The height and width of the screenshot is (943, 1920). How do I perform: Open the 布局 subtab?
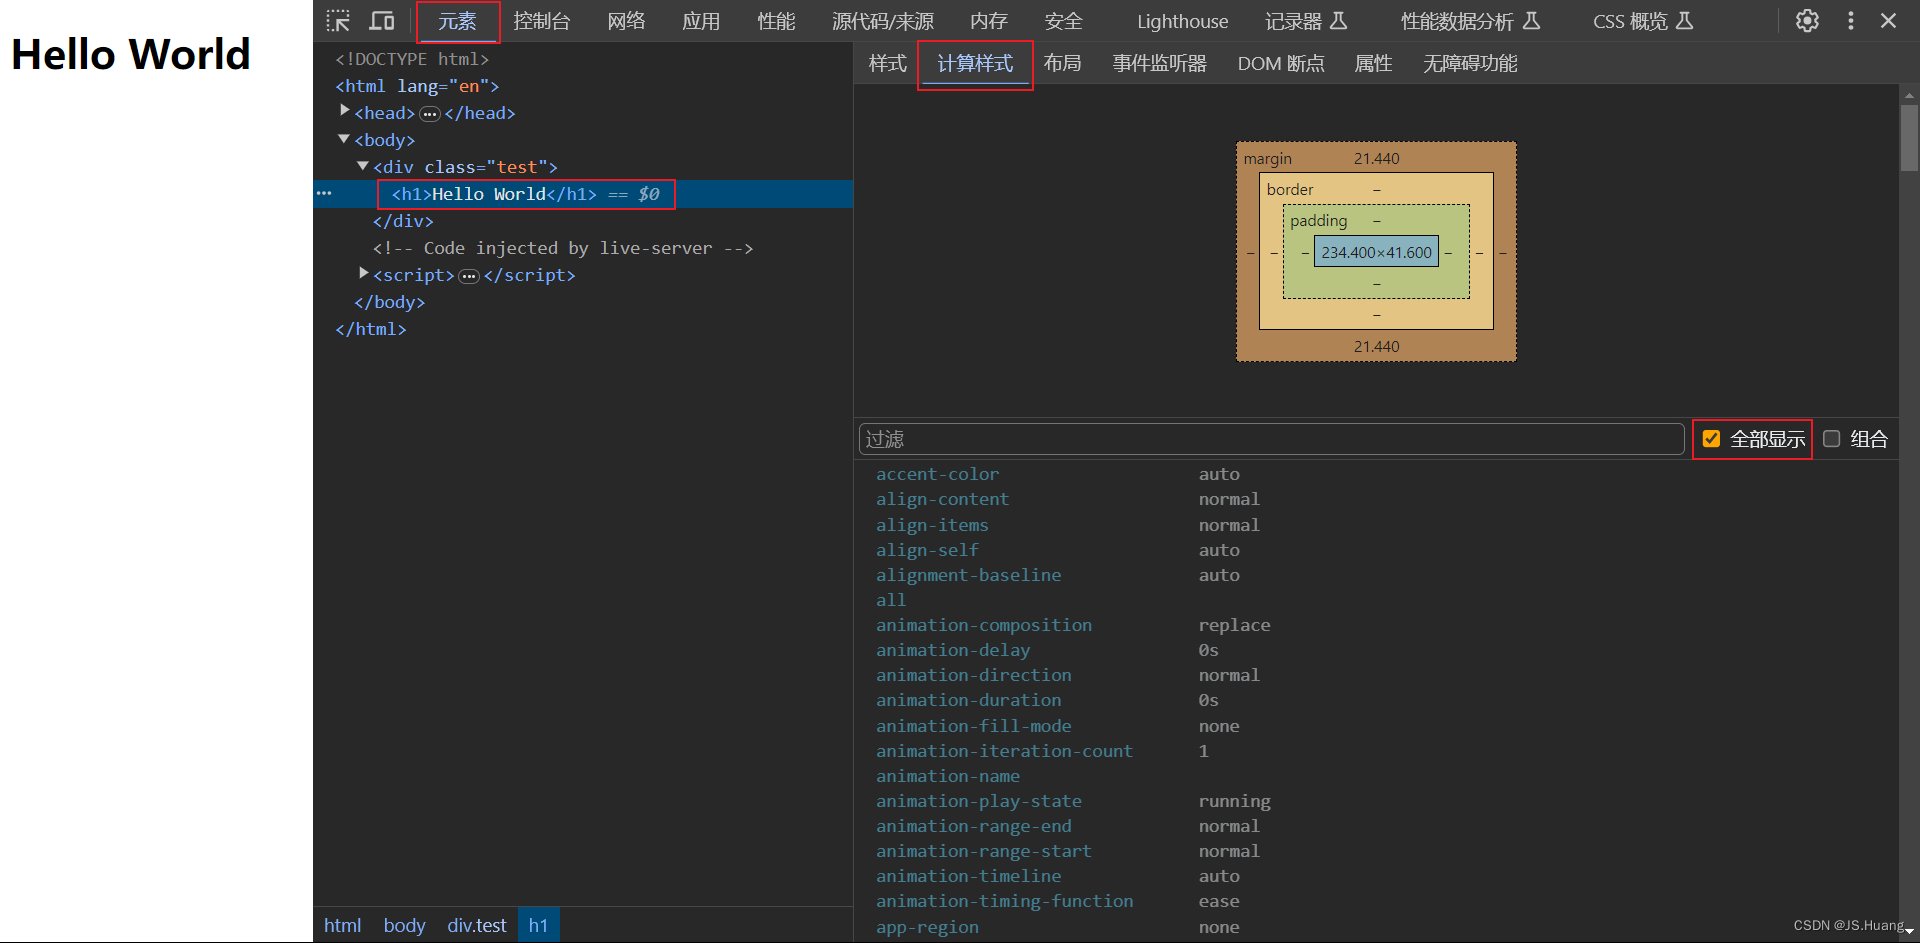pyautogui.click(x=1062, y=64)
